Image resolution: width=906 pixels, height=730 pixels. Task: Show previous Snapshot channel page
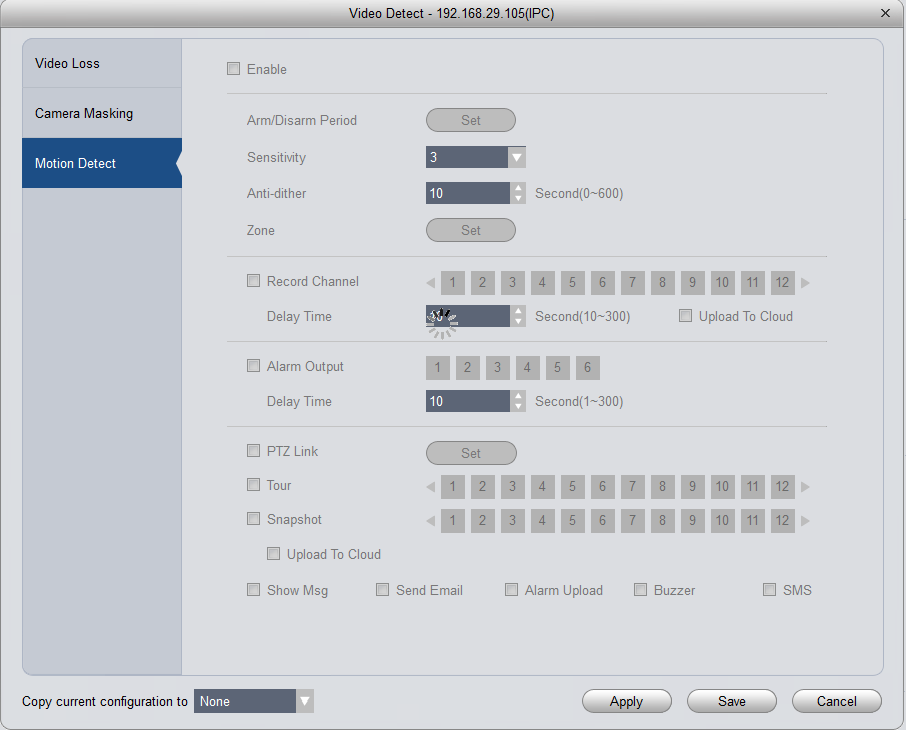430,521
